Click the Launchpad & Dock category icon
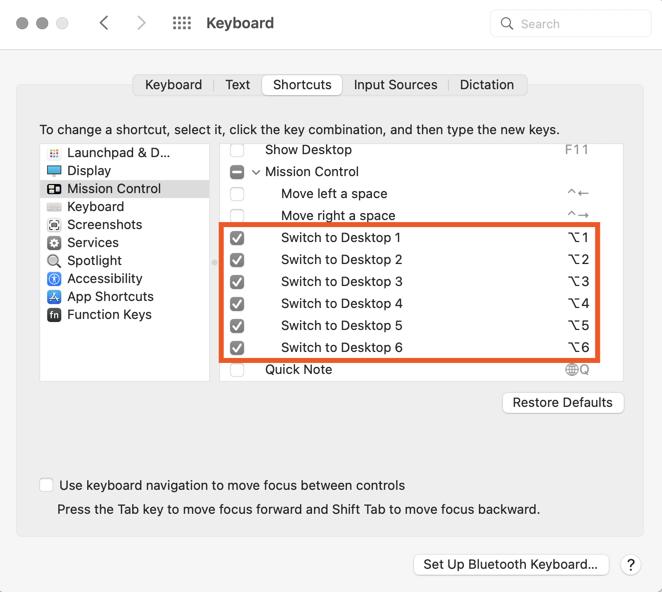 [x=54, y=153]
